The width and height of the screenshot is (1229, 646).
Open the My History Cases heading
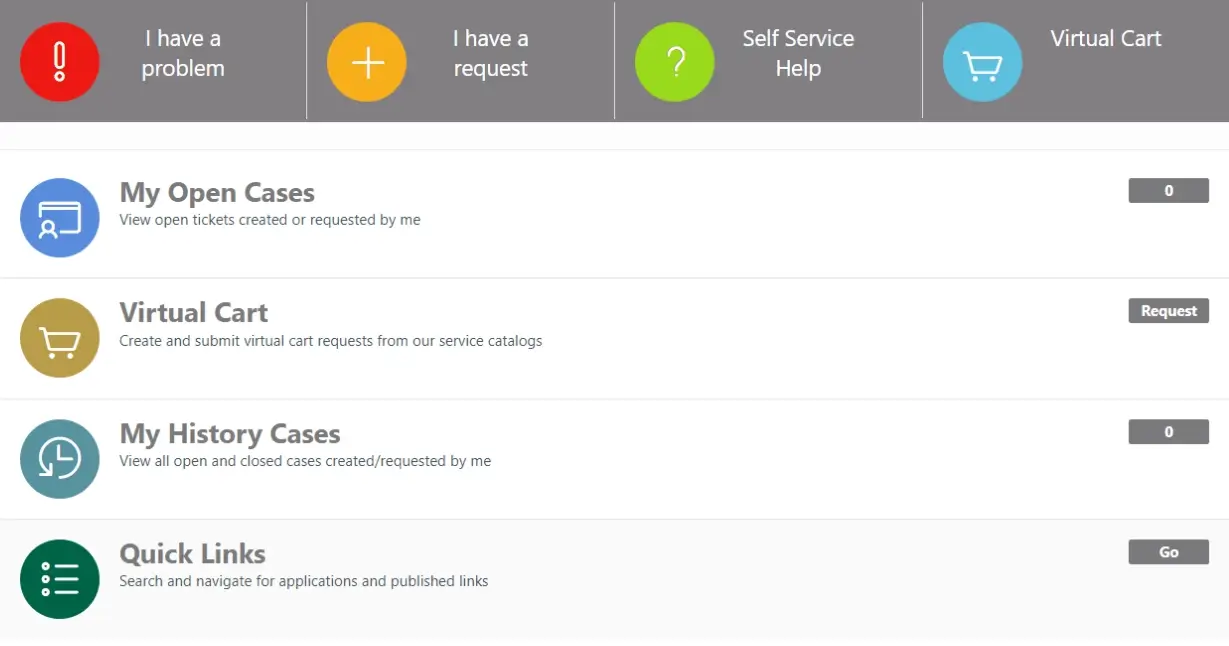[x=230, y=434]
